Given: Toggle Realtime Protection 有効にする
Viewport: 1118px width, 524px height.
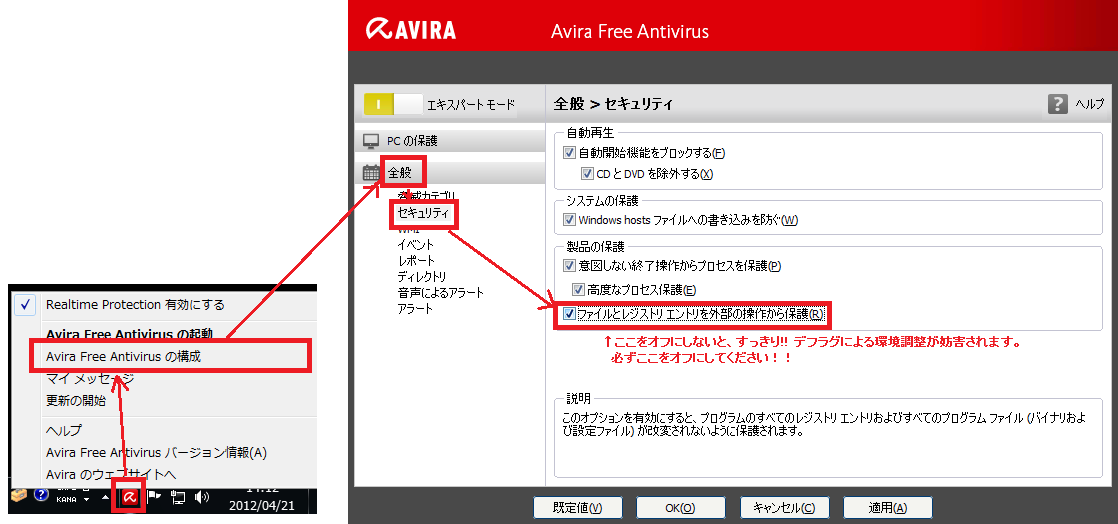Looking at the screenshot, I should 135,304.
